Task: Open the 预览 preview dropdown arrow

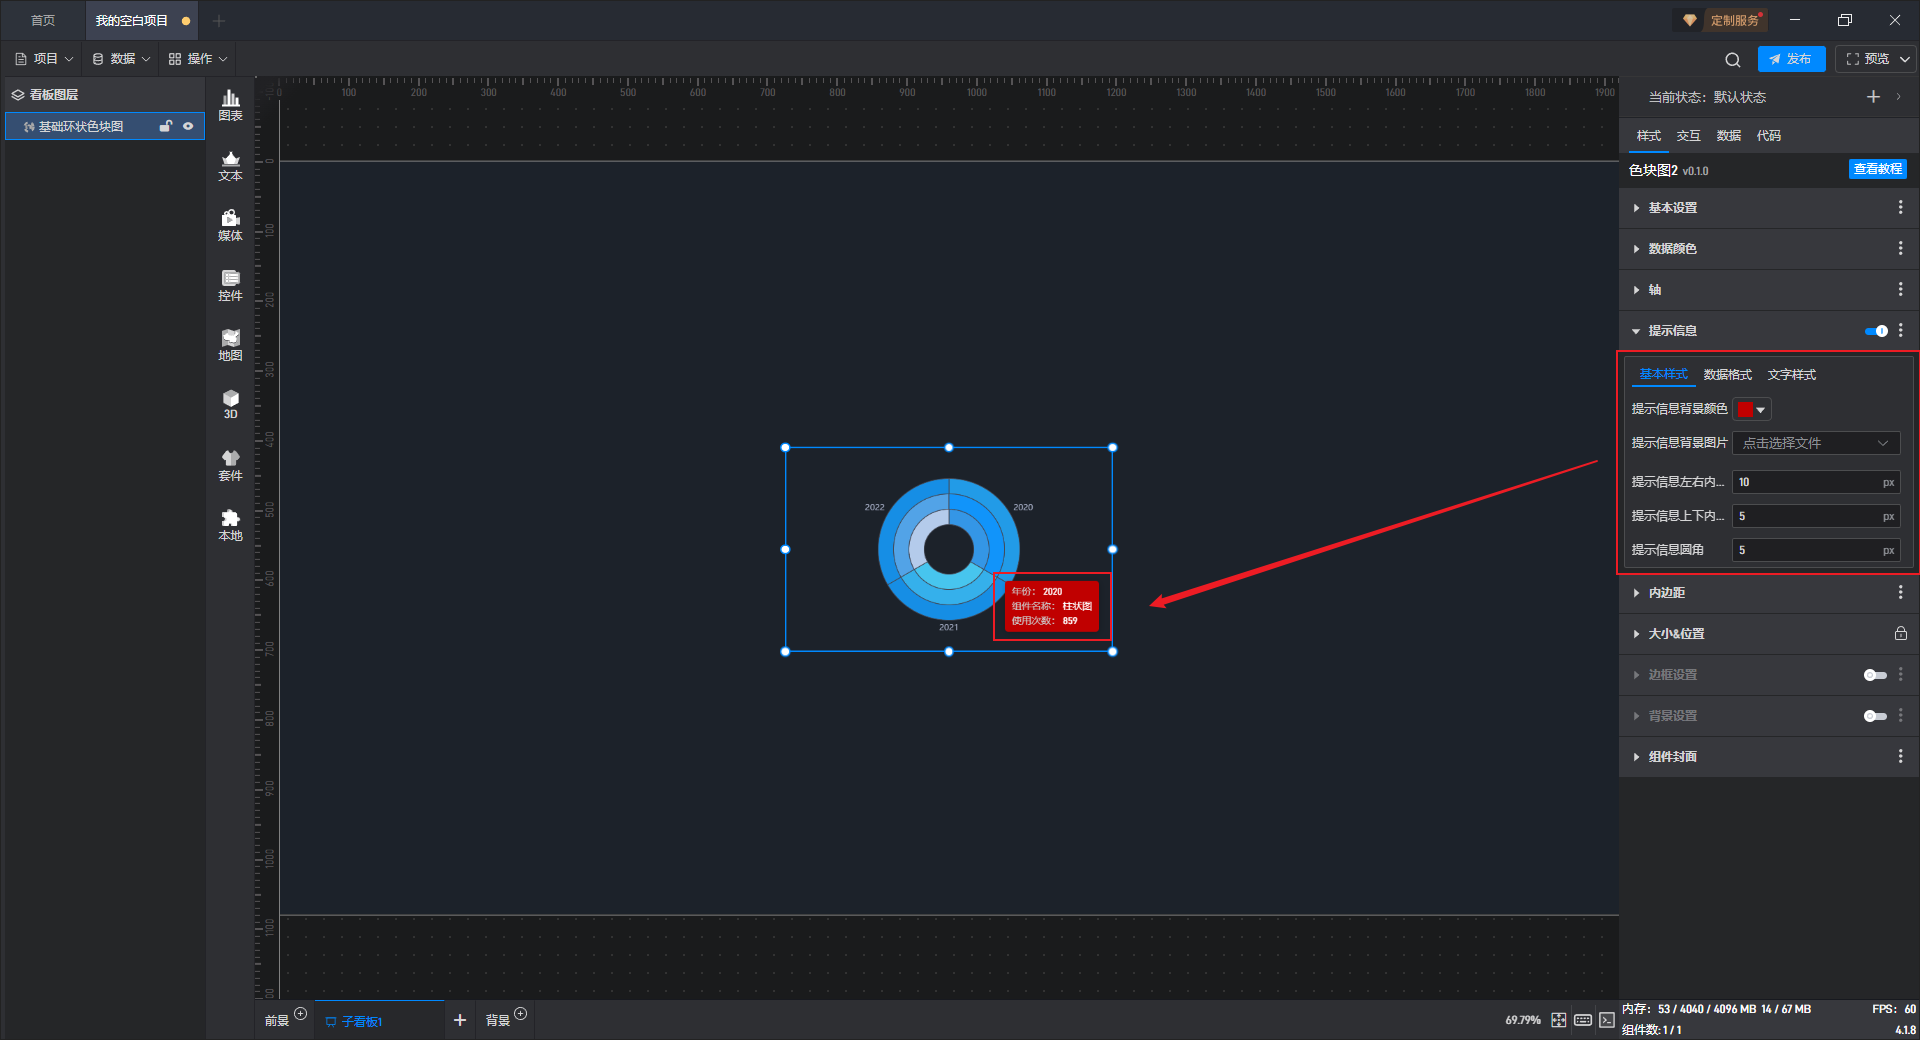Action: tap(1905, 59)
